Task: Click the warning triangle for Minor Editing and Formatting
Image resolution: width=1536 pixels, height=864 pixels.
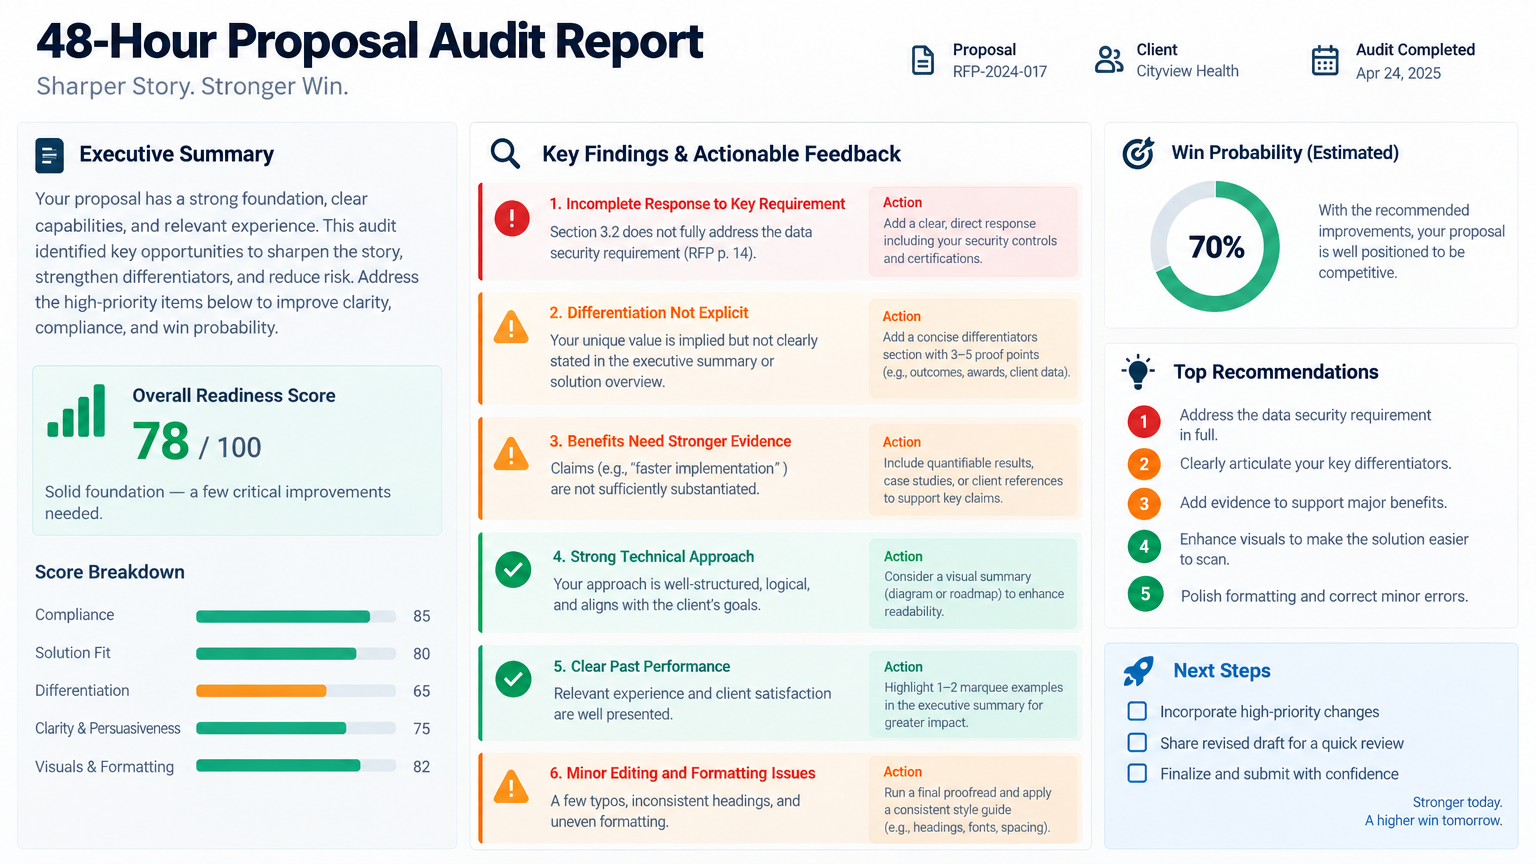Action: click(x=511, y=786)
